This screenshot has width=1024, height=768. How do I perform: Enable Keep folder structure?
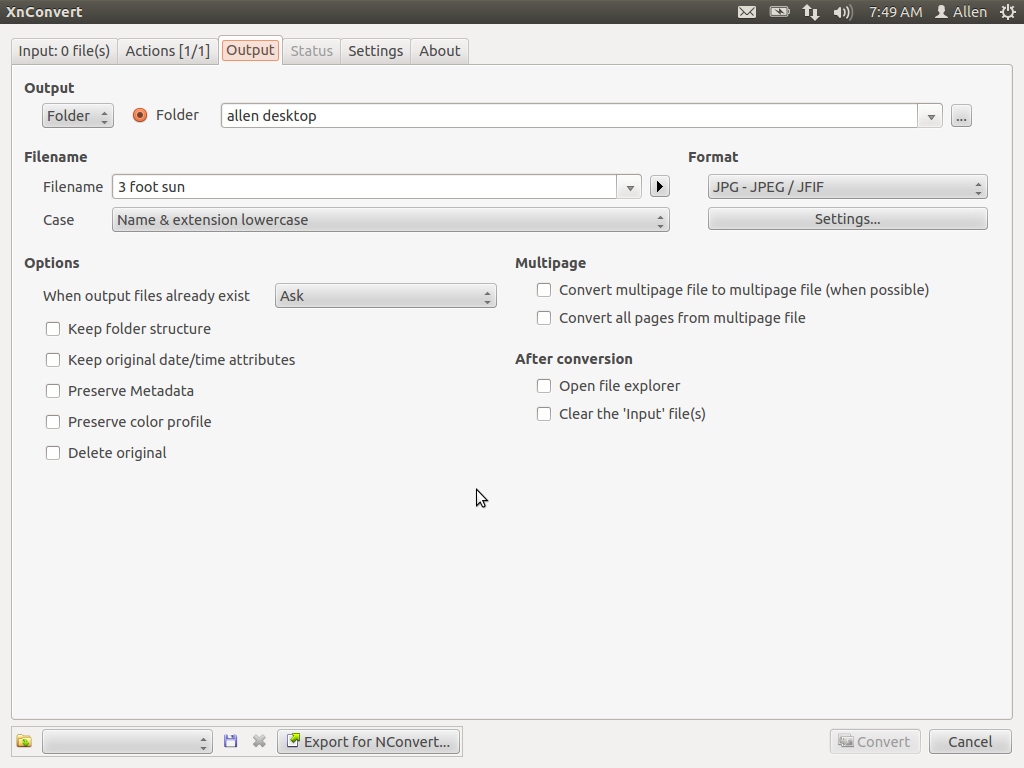point(53,329)
